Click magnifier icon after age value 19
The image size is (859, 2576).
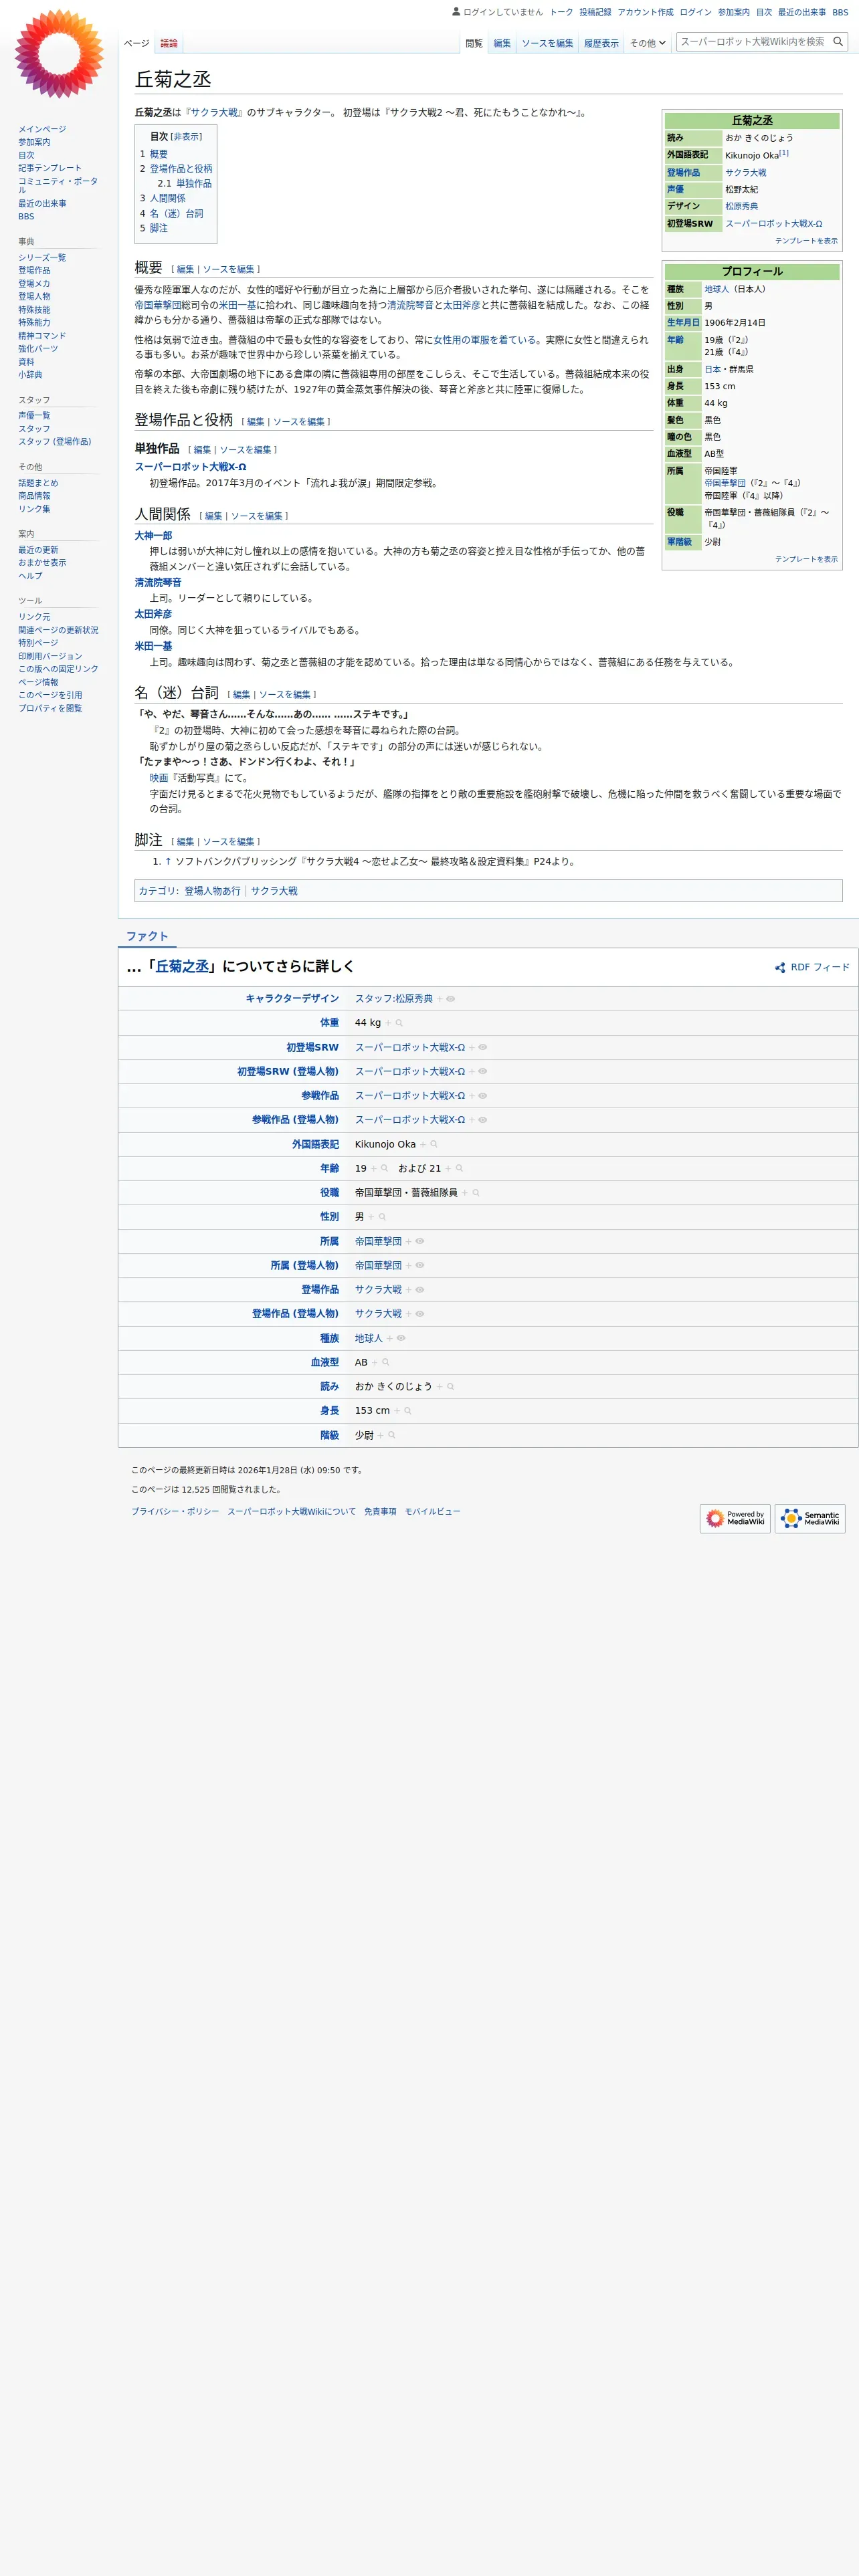click(384, 1168)
